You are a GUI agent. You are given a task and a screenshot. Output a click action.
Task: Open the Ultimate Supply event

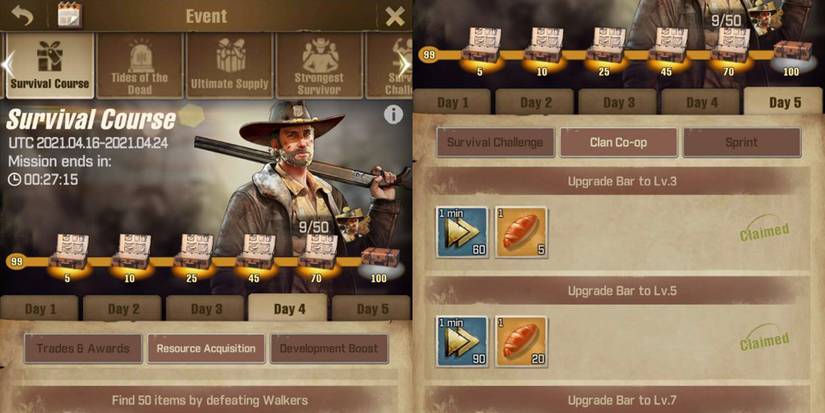(x=230, y=66)
